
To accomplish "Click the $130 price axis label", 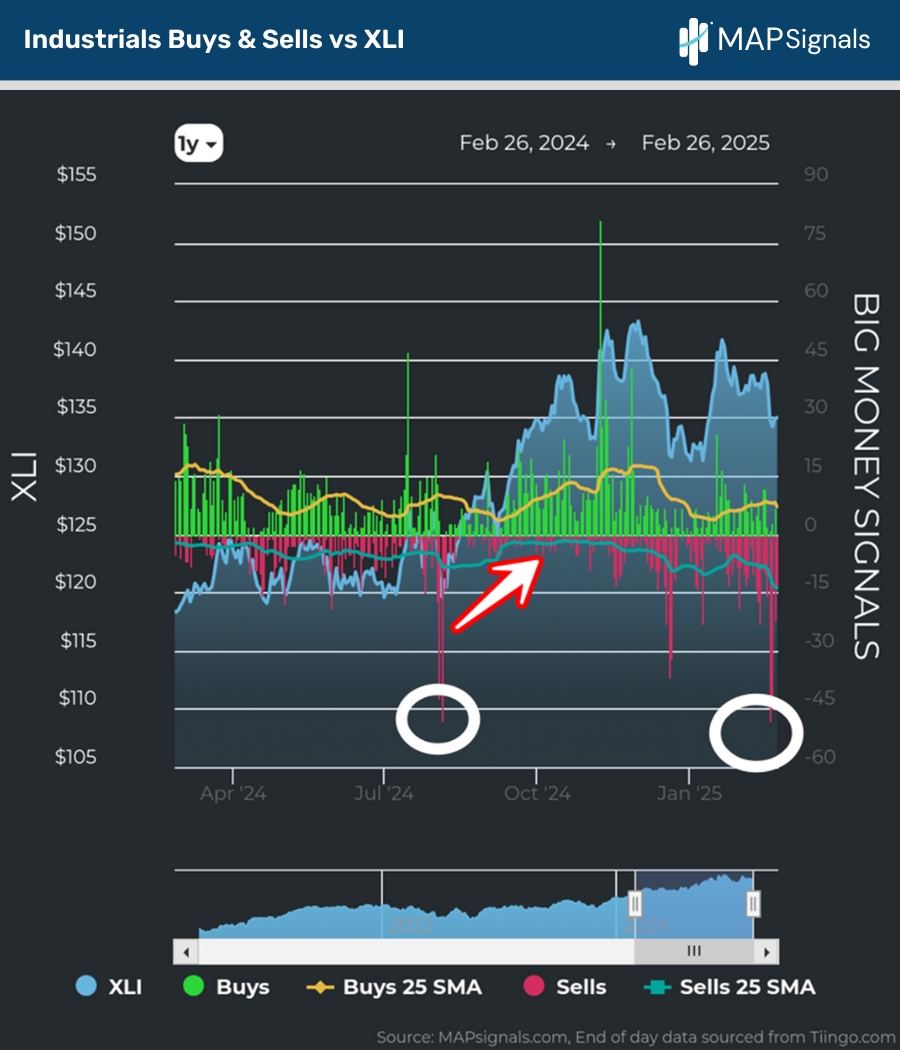I will pyautogui.click(x=76, y=465).
